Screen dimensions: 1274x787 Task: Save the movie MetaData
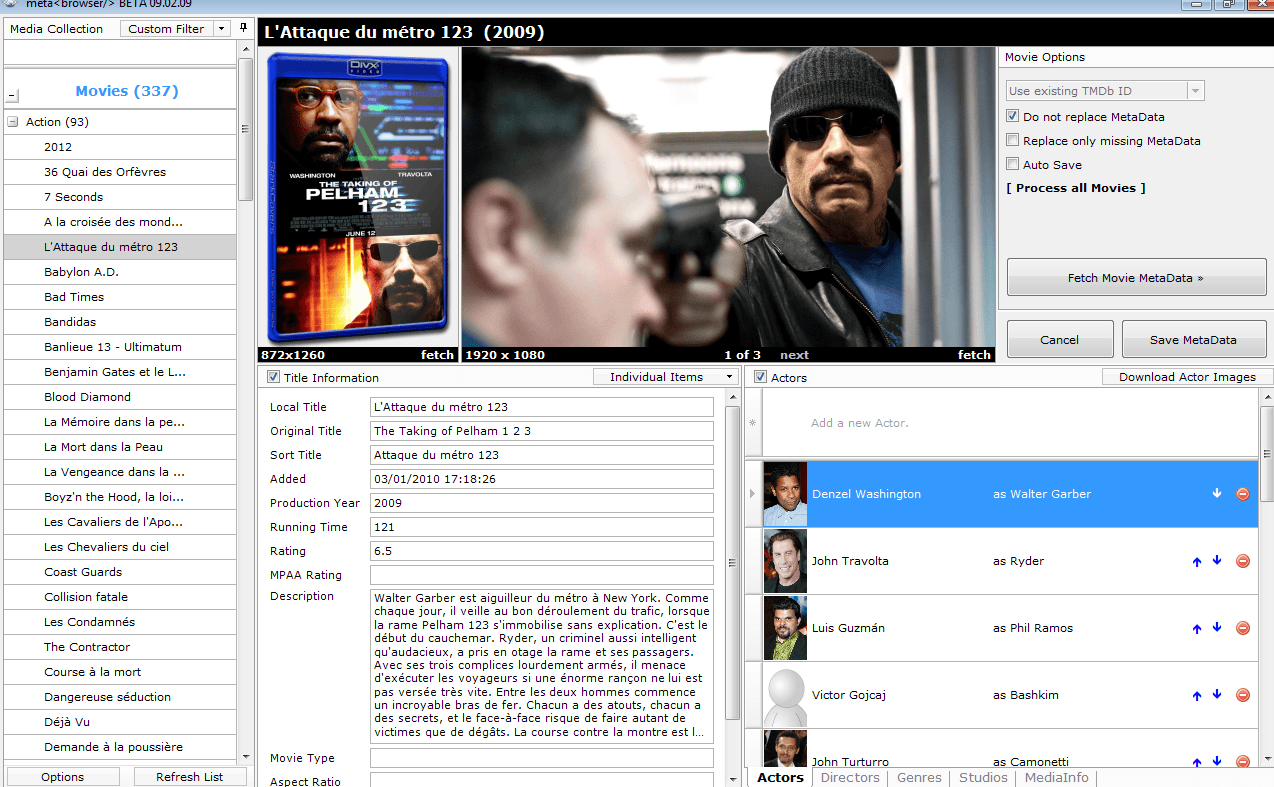pos(1193,340)
